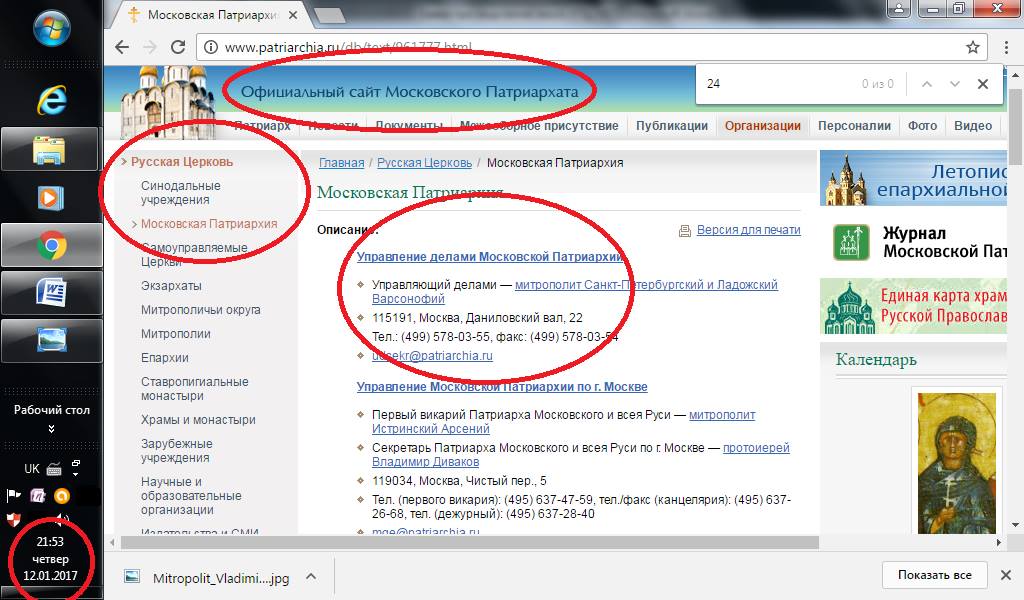Open Зарубежные учреждения in the sidebar

click(x=176, y=450)
